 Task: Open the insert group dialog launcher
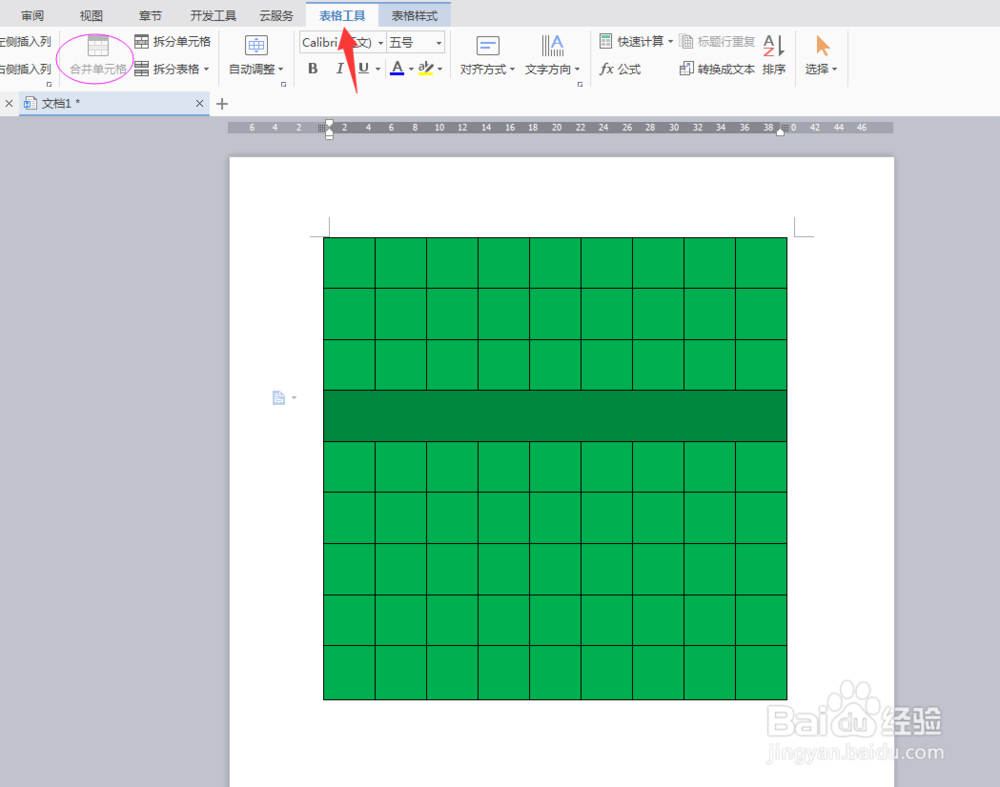tap(48, 84)
